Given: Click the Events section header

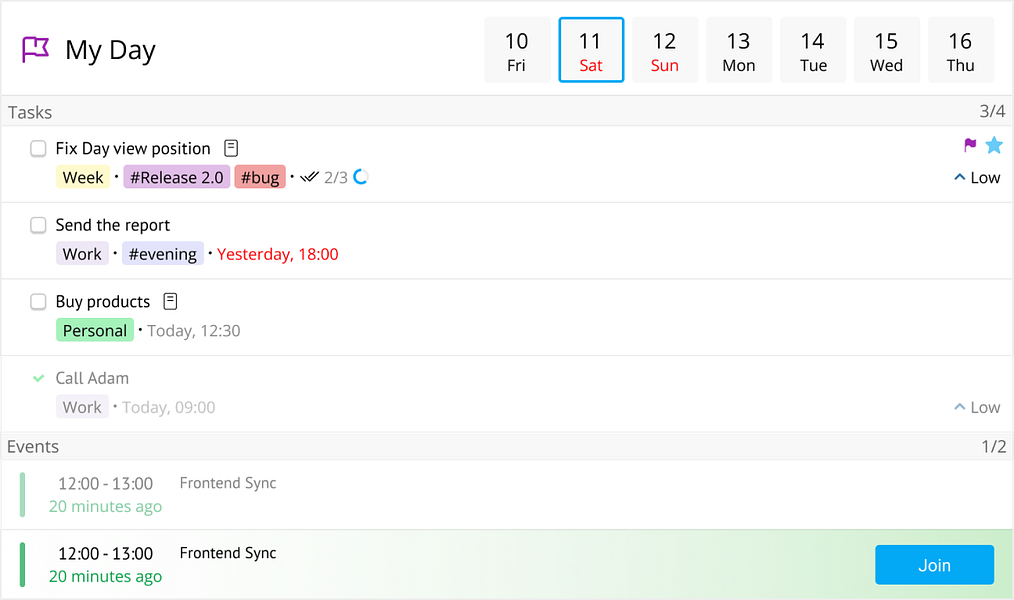Looking at the screenshot, I should pyautogui.click(x=507, y=446).
